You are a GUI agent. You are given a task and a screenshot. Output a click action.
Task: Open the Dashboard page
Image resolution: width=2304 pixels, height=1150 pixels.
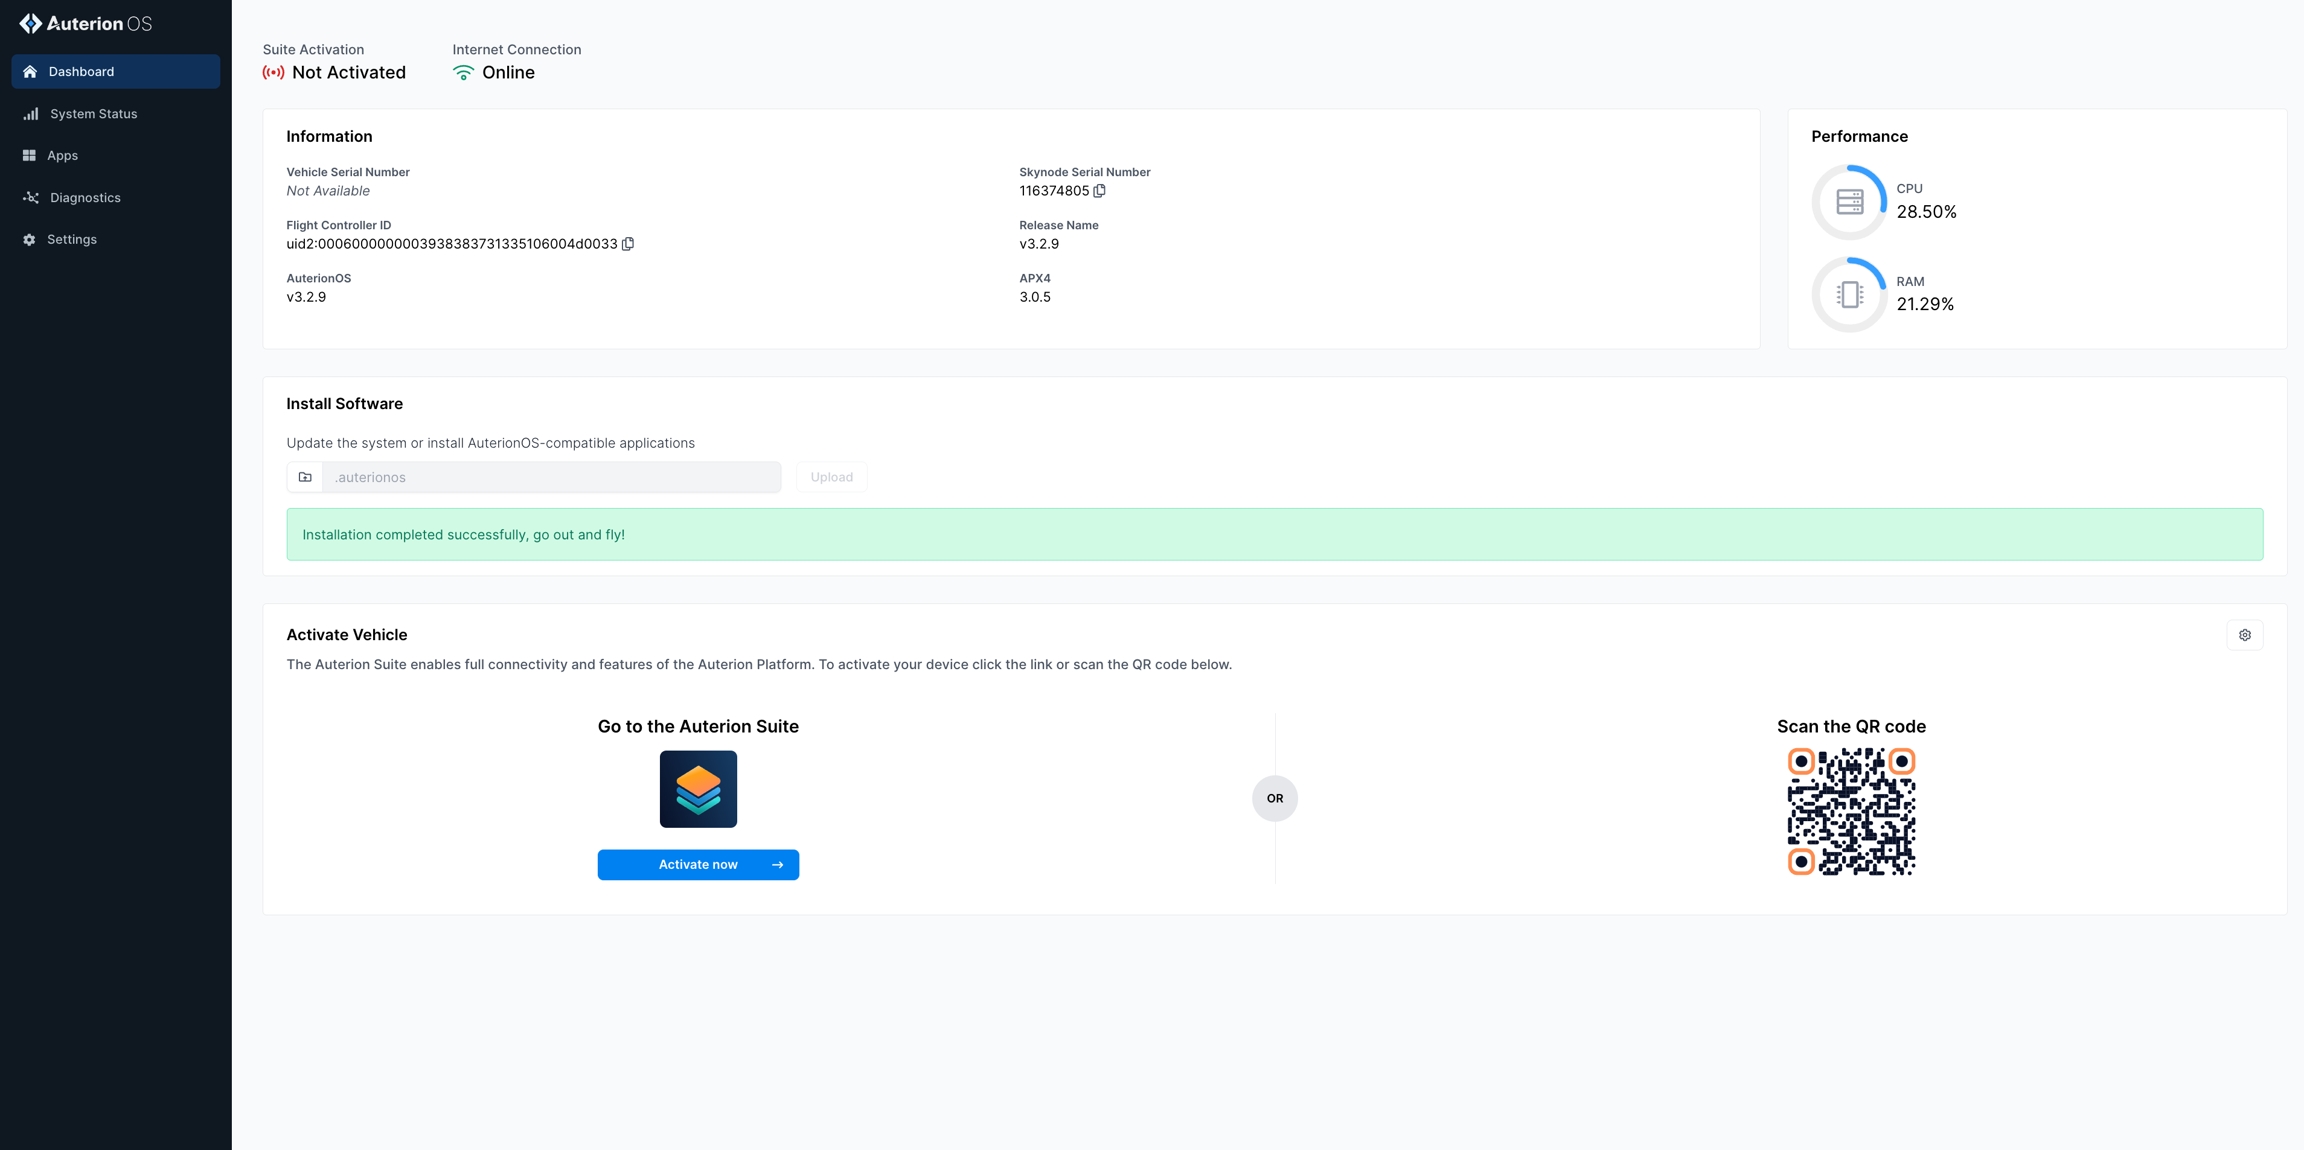tap(115, 72)
